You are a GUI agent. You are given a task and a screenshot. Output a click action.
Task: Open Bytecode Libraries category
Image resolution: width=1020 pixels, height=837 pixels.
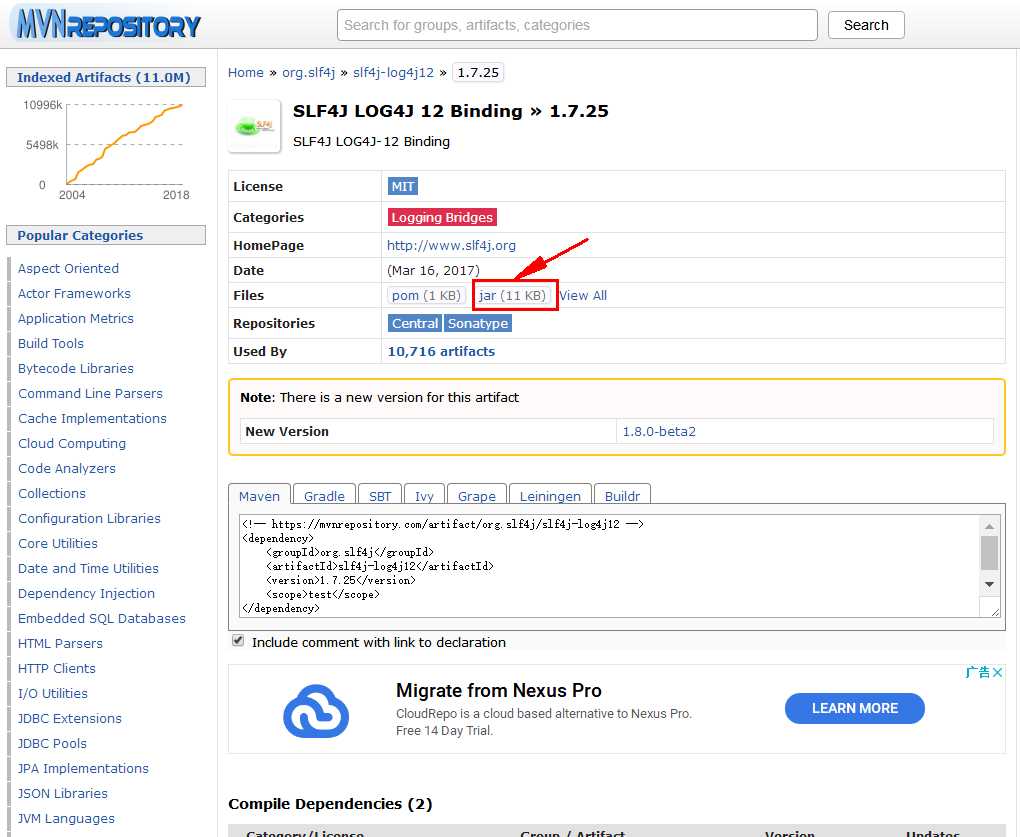pos(75,368)
